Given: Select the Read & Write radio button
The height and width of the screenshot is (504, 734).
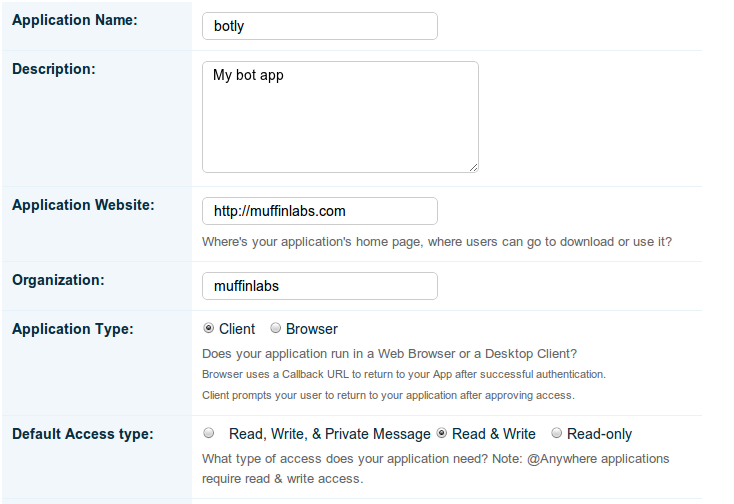Looking at the screenshot, I should pos(442,434).
